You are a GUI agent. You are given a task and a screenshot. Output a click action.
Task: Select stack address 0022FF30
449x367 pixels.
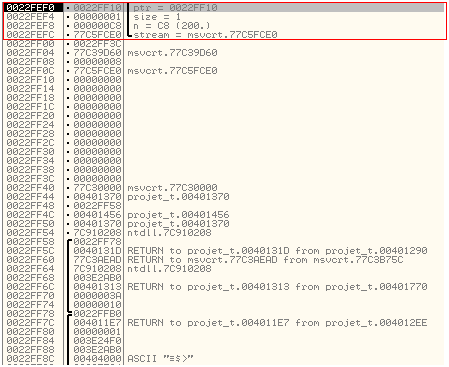pos(30,152)
